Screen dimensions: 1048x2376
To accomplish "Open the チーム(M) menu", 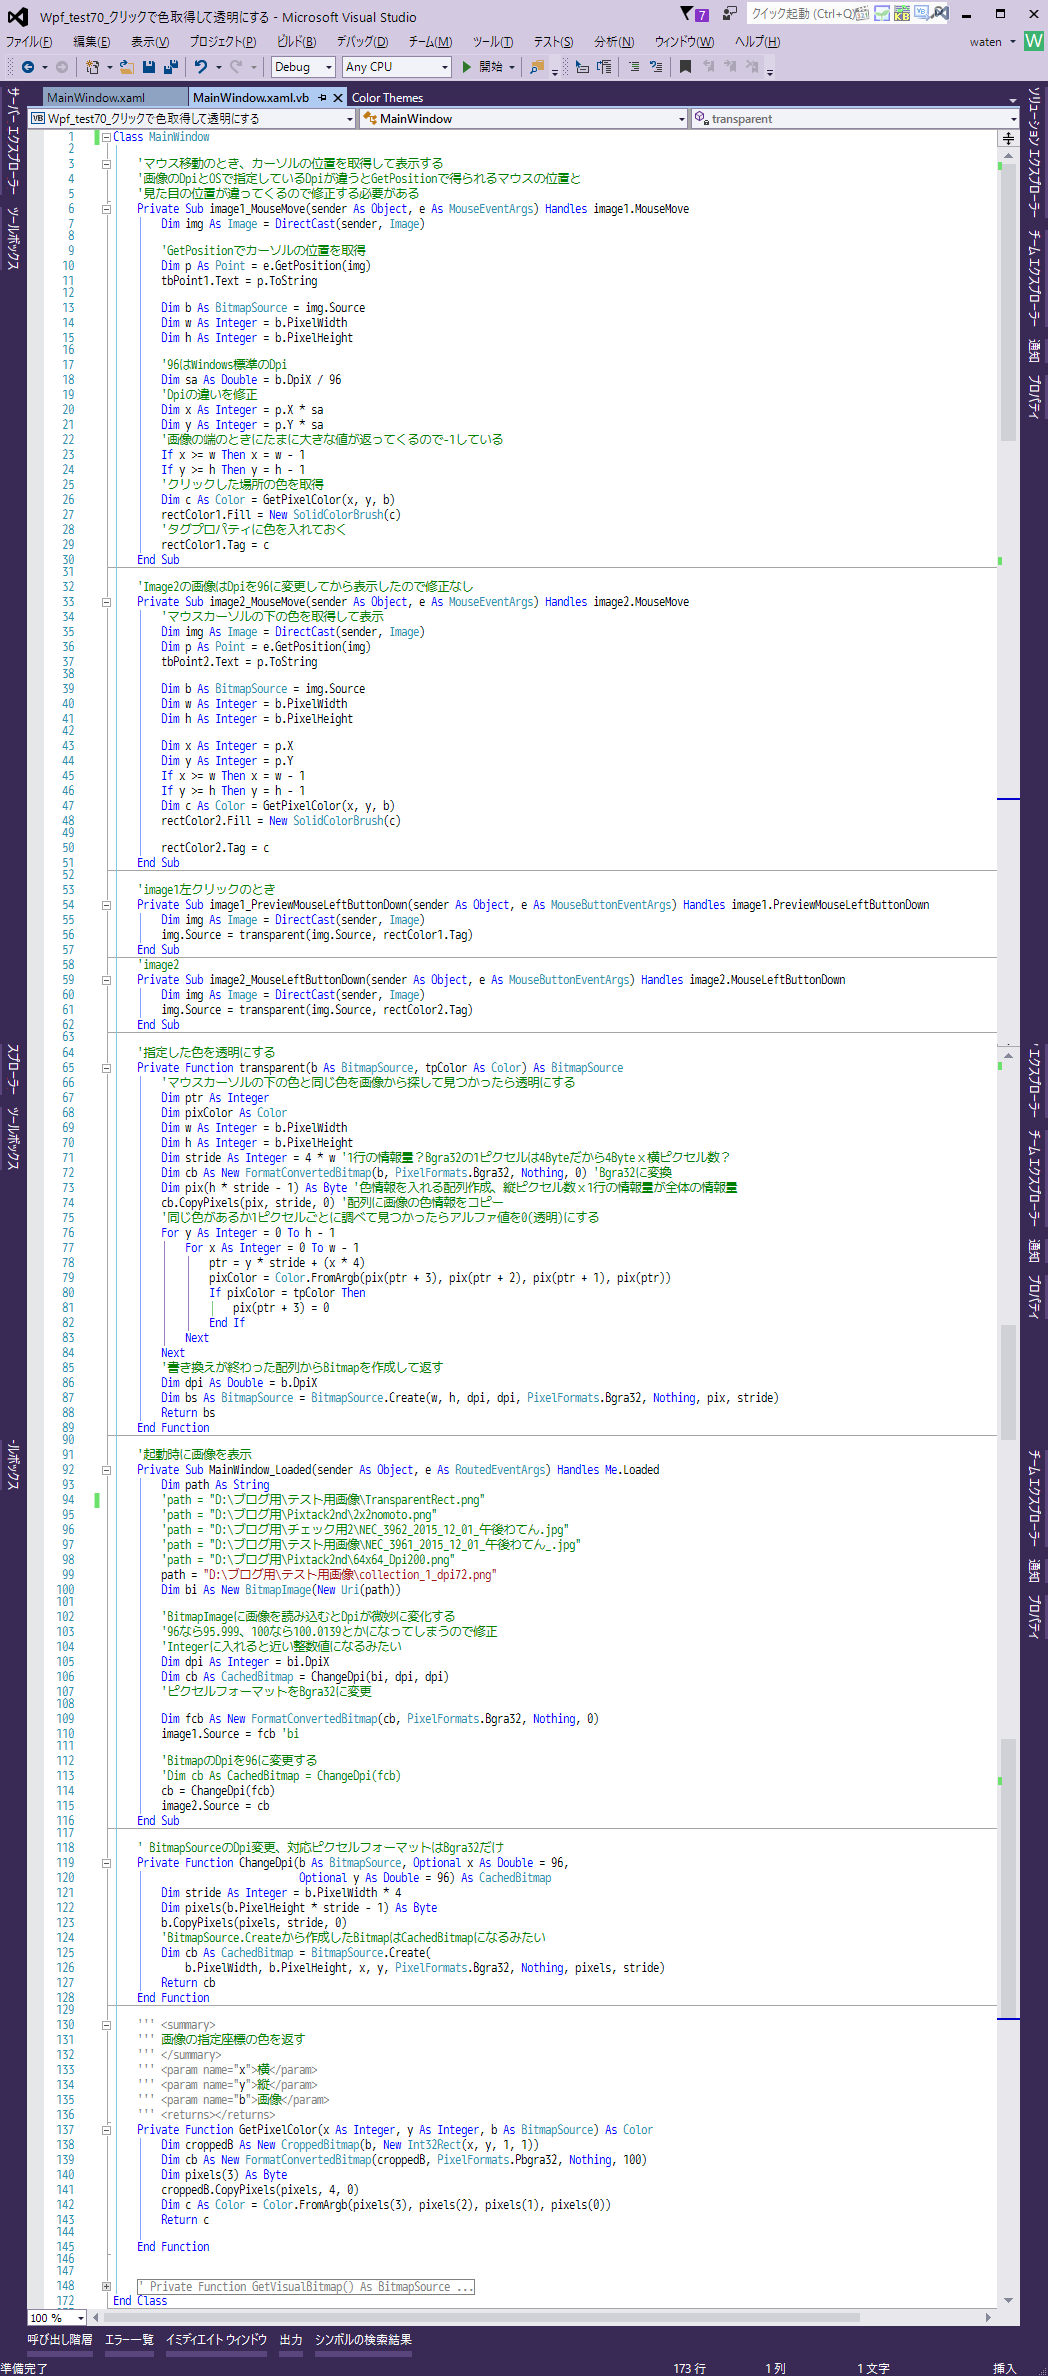I will 430,42.
